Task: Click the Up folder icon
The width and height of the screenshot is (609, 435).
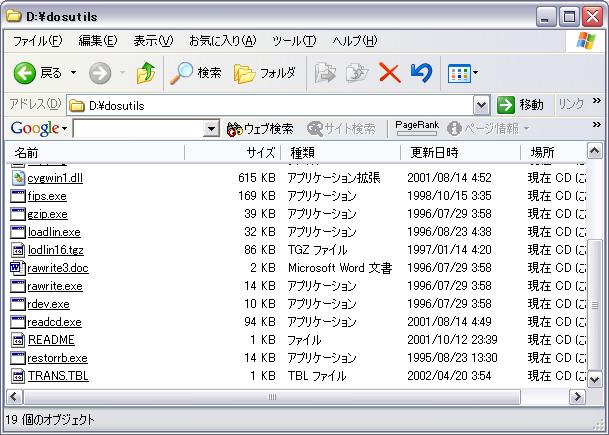Action: click(146, 73)
